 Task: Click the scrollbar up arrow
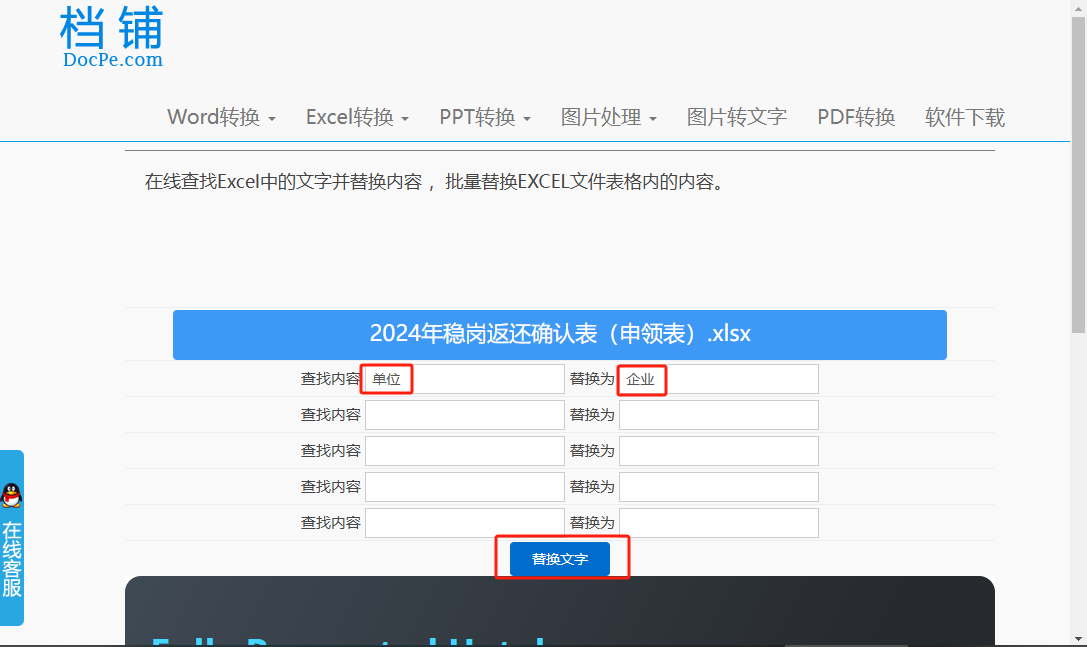click(1079, 8)
